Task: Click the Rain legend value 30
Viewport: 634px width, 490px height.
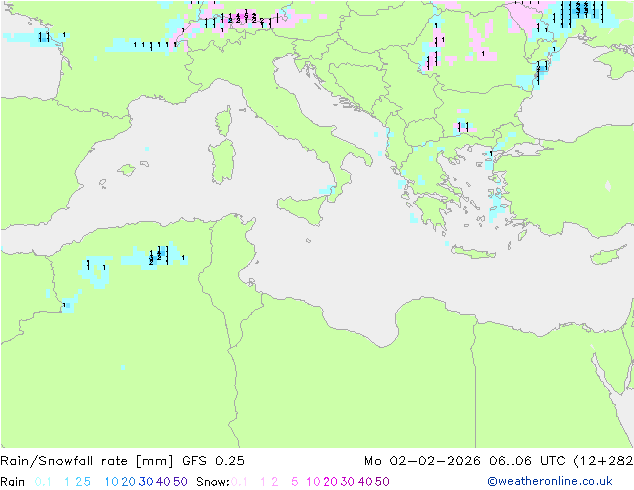Action: 146,482
